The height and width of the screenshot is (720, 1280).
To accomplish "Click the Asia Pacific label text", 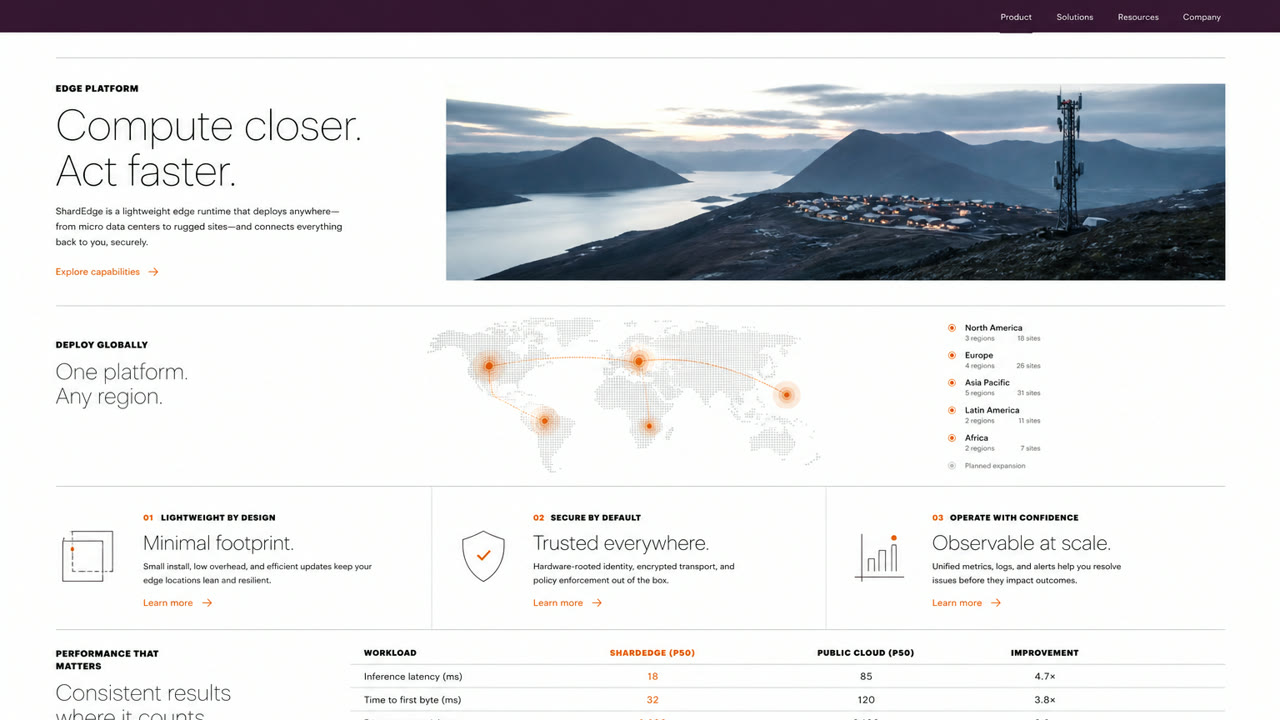I will [x=987, y=383].
